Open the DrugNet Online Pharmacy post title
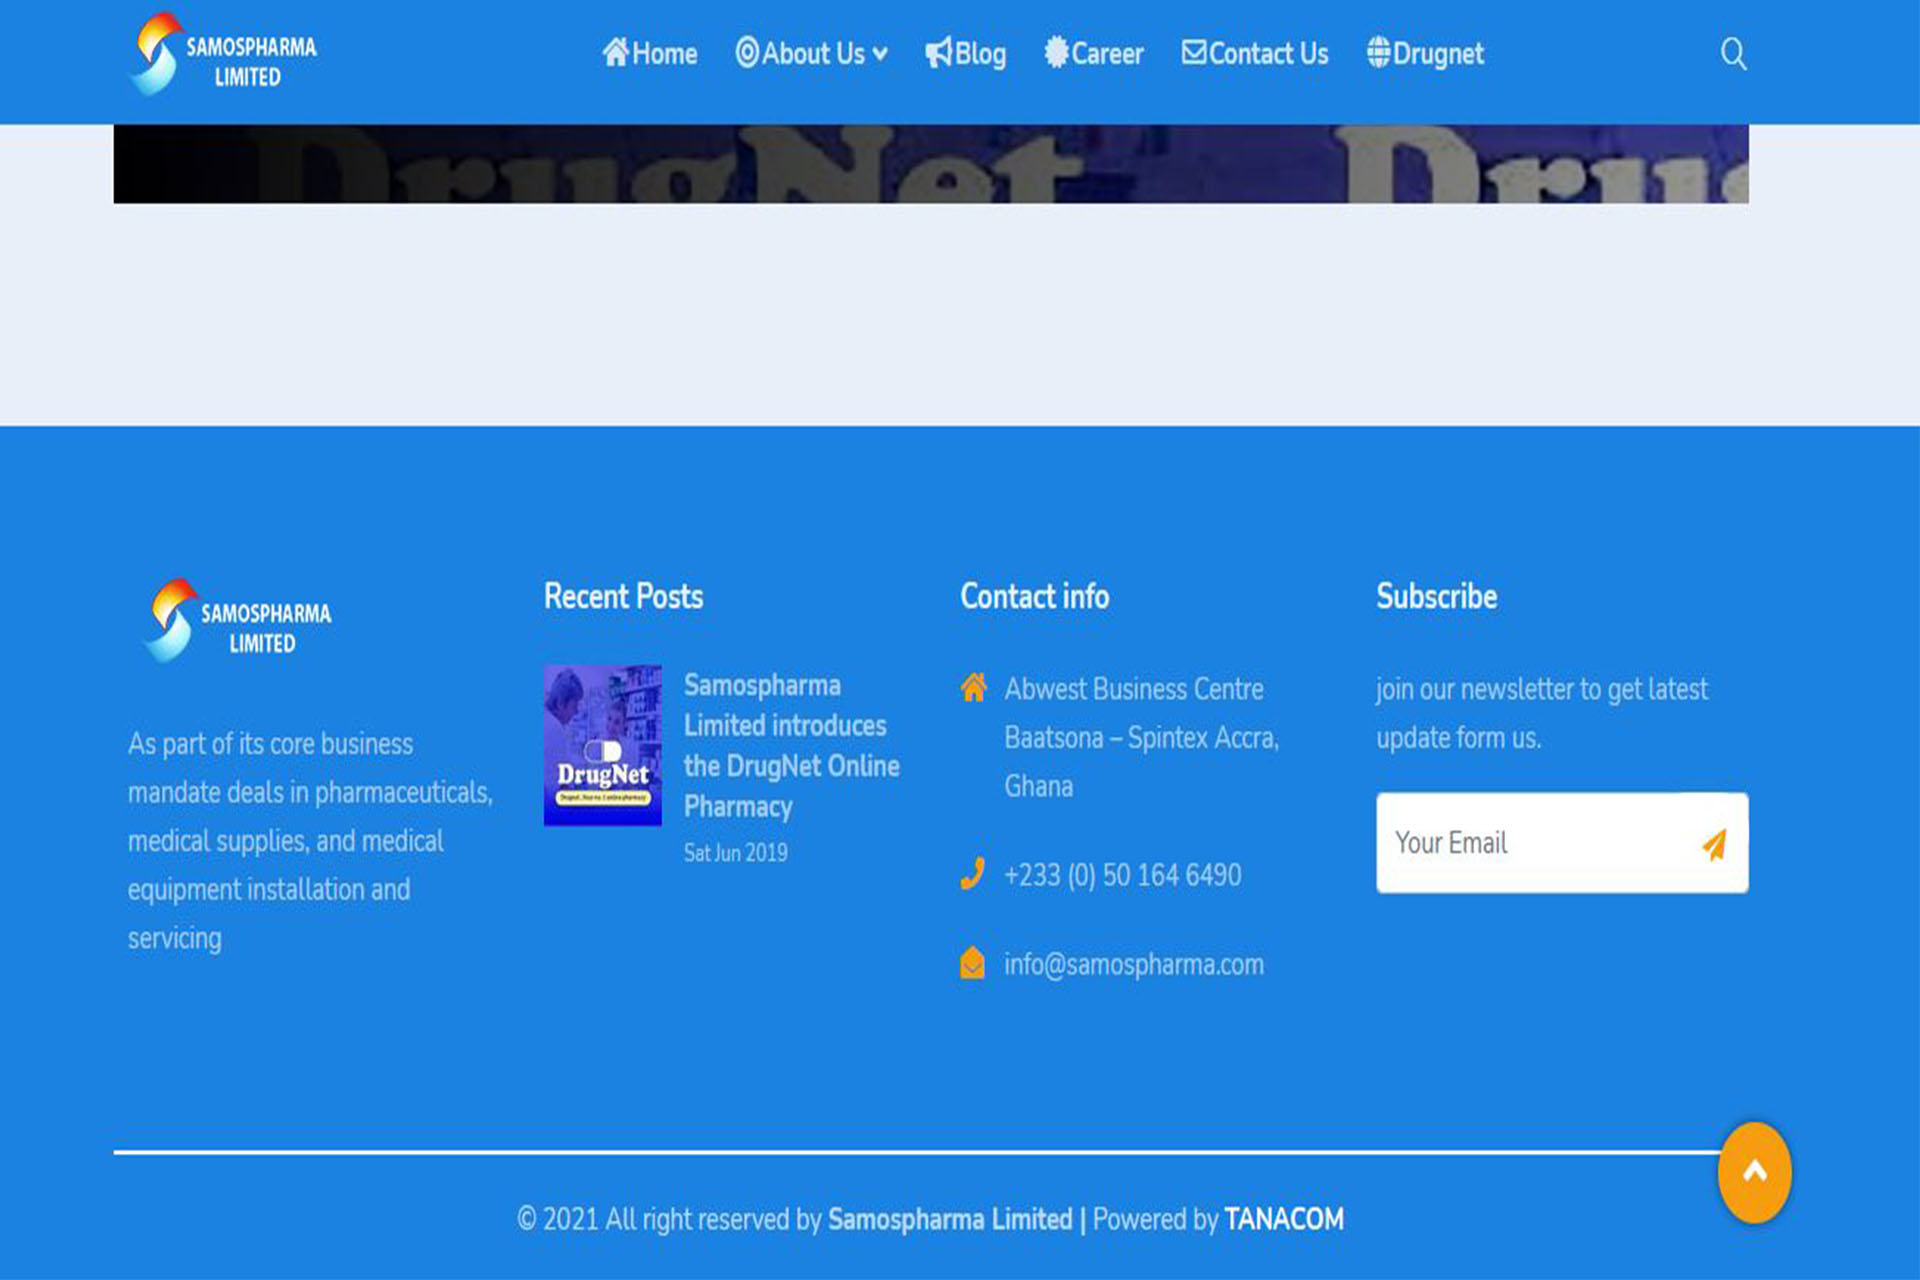Screen dimensions: 1920x1280 (791, 746)
